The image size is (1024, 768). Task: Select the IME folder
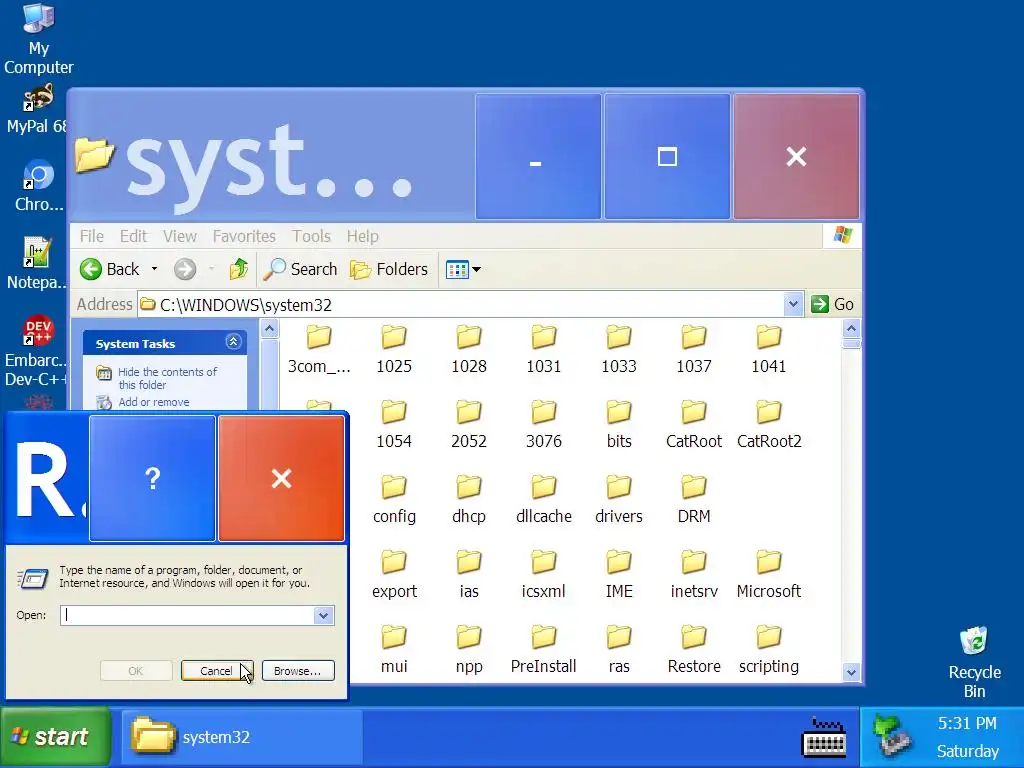pyautogui.click(x=618, y=575)
